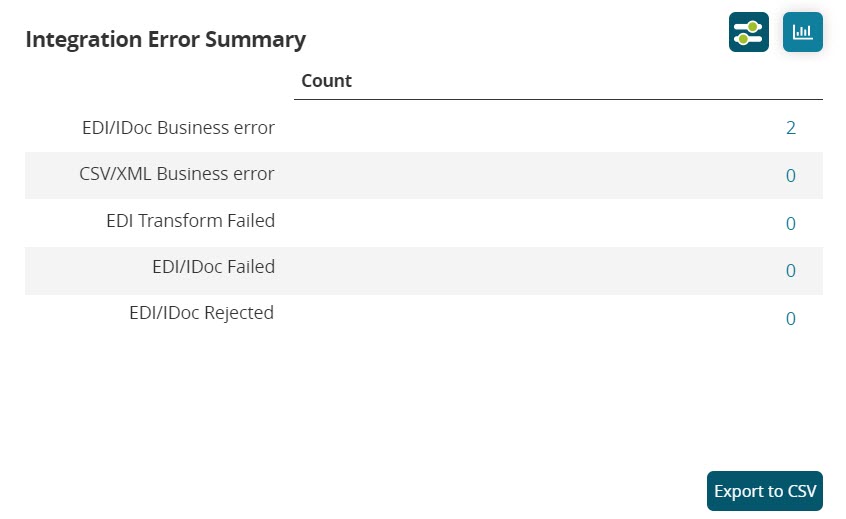
Task: Click the EDI/IDoc Failed count value
Action: pyautogui.click(x=790, y=271)
